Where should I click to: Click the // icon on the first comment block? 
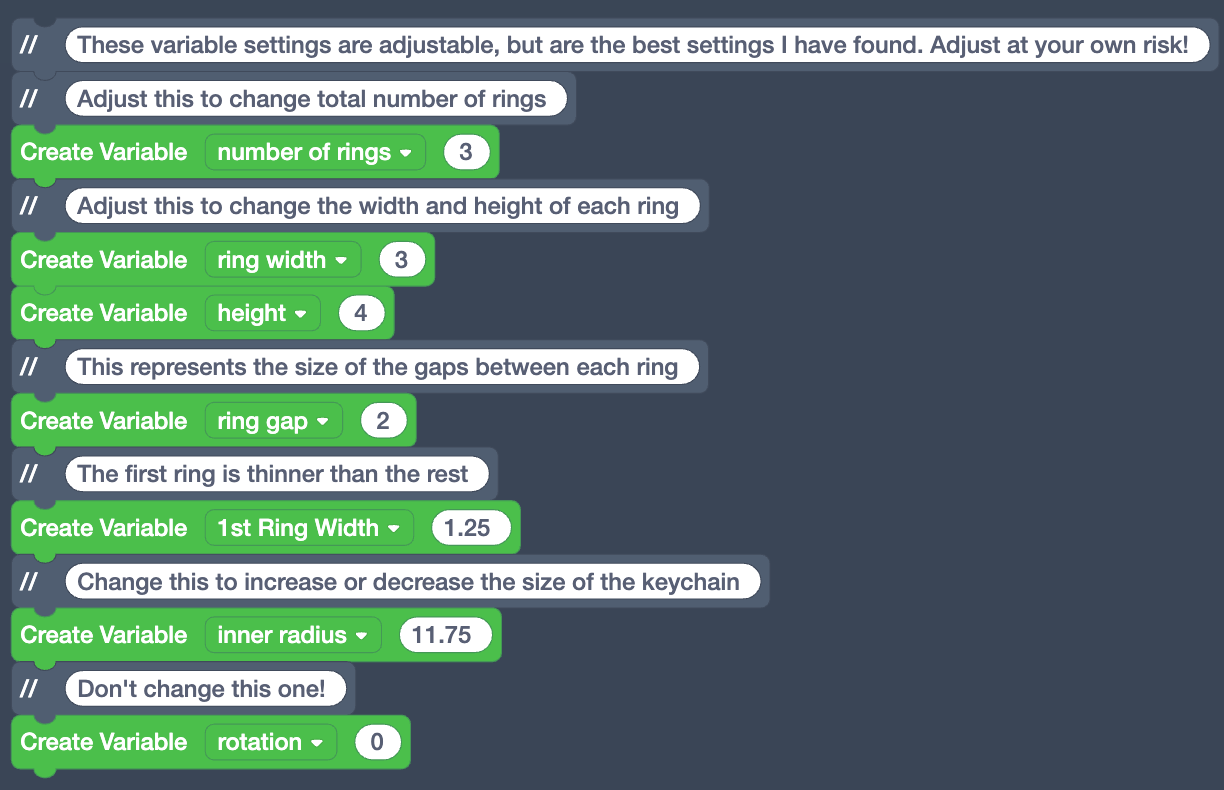pos(31,44)
